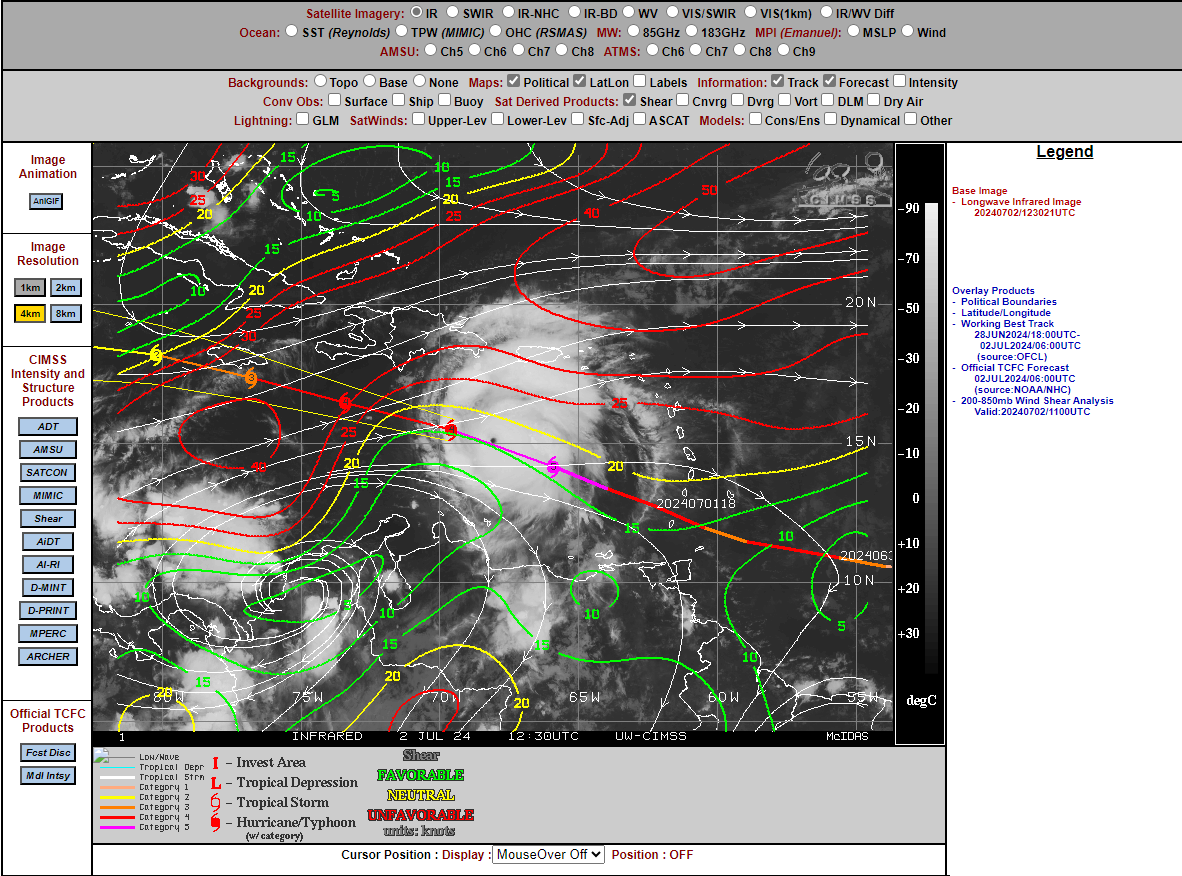Select WV satellite imagery

click(629, 12)
